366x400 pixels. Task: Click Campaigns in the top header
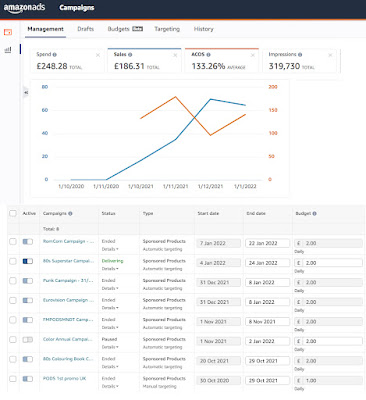click(77, 7)
